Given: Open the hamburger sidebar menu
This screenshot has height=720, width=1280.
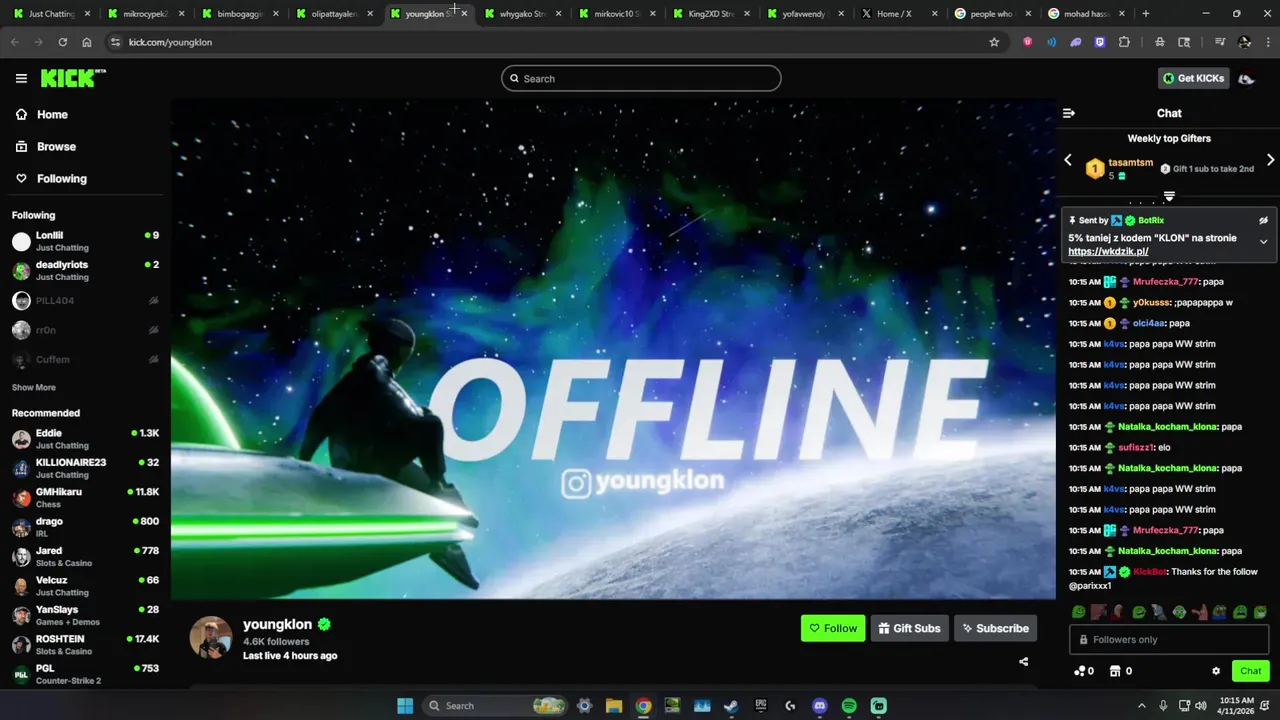Looking at the screenshot, I should point(21,78).
